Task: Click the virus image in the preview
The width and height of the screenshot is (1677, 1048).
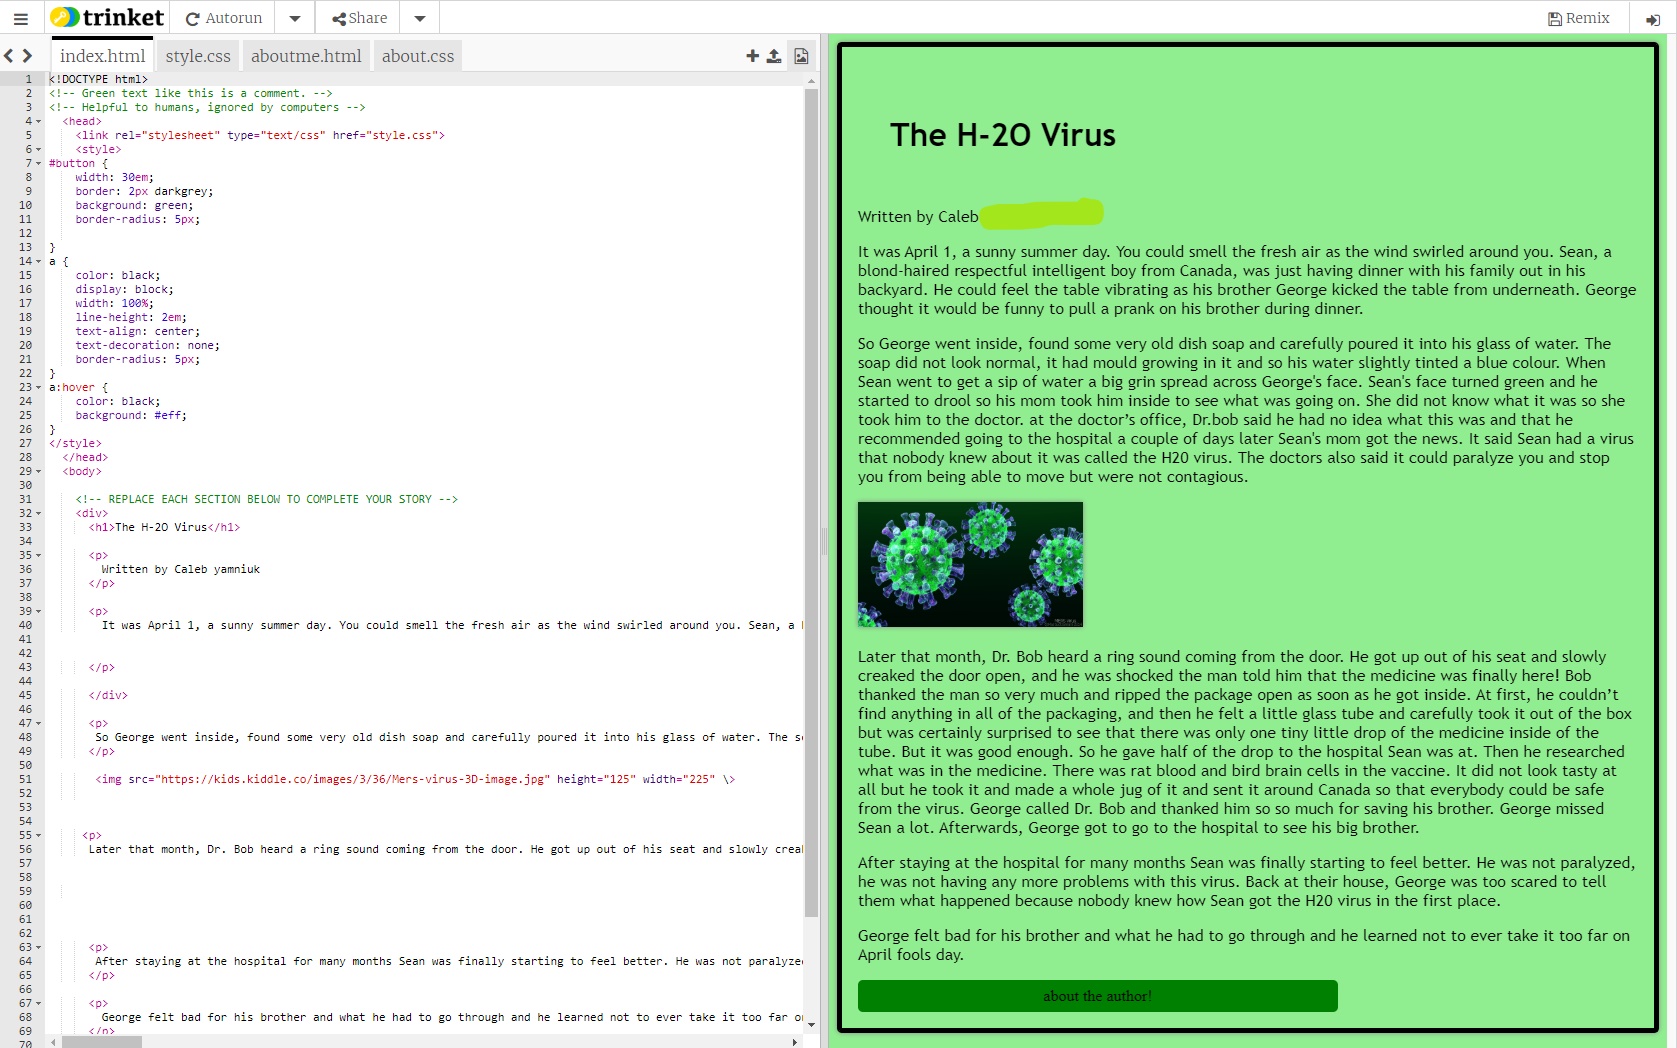Action: 969,564
